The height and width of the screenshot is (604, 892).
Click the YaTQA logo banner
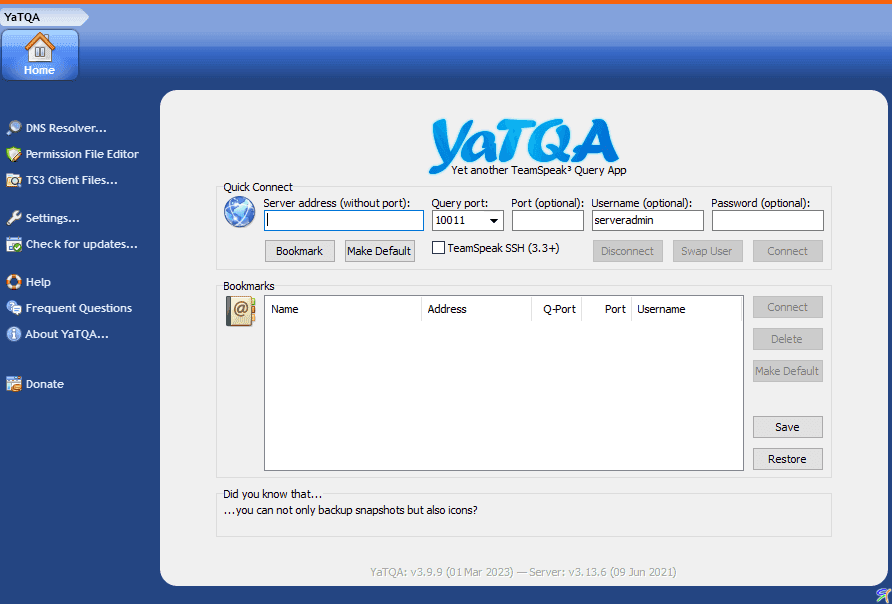pyautogui.click(x=524, y=146)
